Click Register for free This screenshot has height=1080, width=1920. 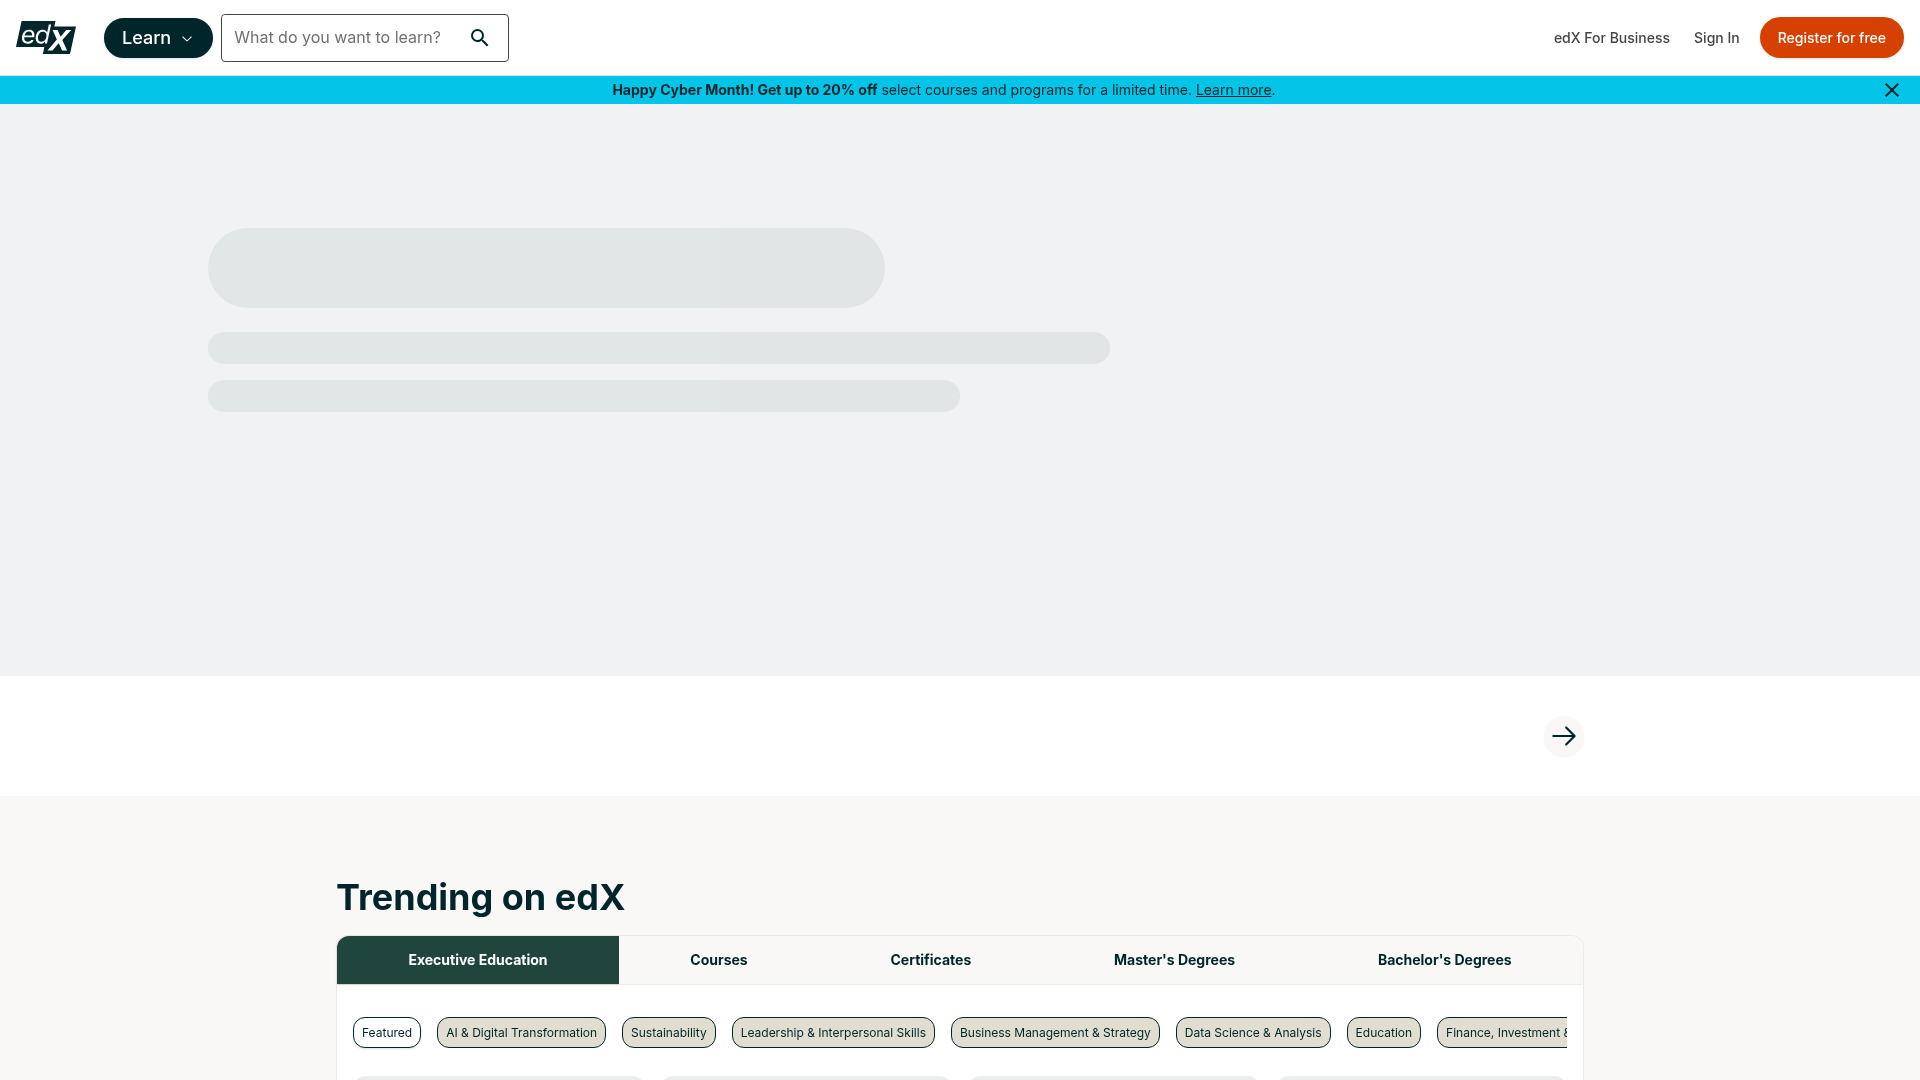1831,37
